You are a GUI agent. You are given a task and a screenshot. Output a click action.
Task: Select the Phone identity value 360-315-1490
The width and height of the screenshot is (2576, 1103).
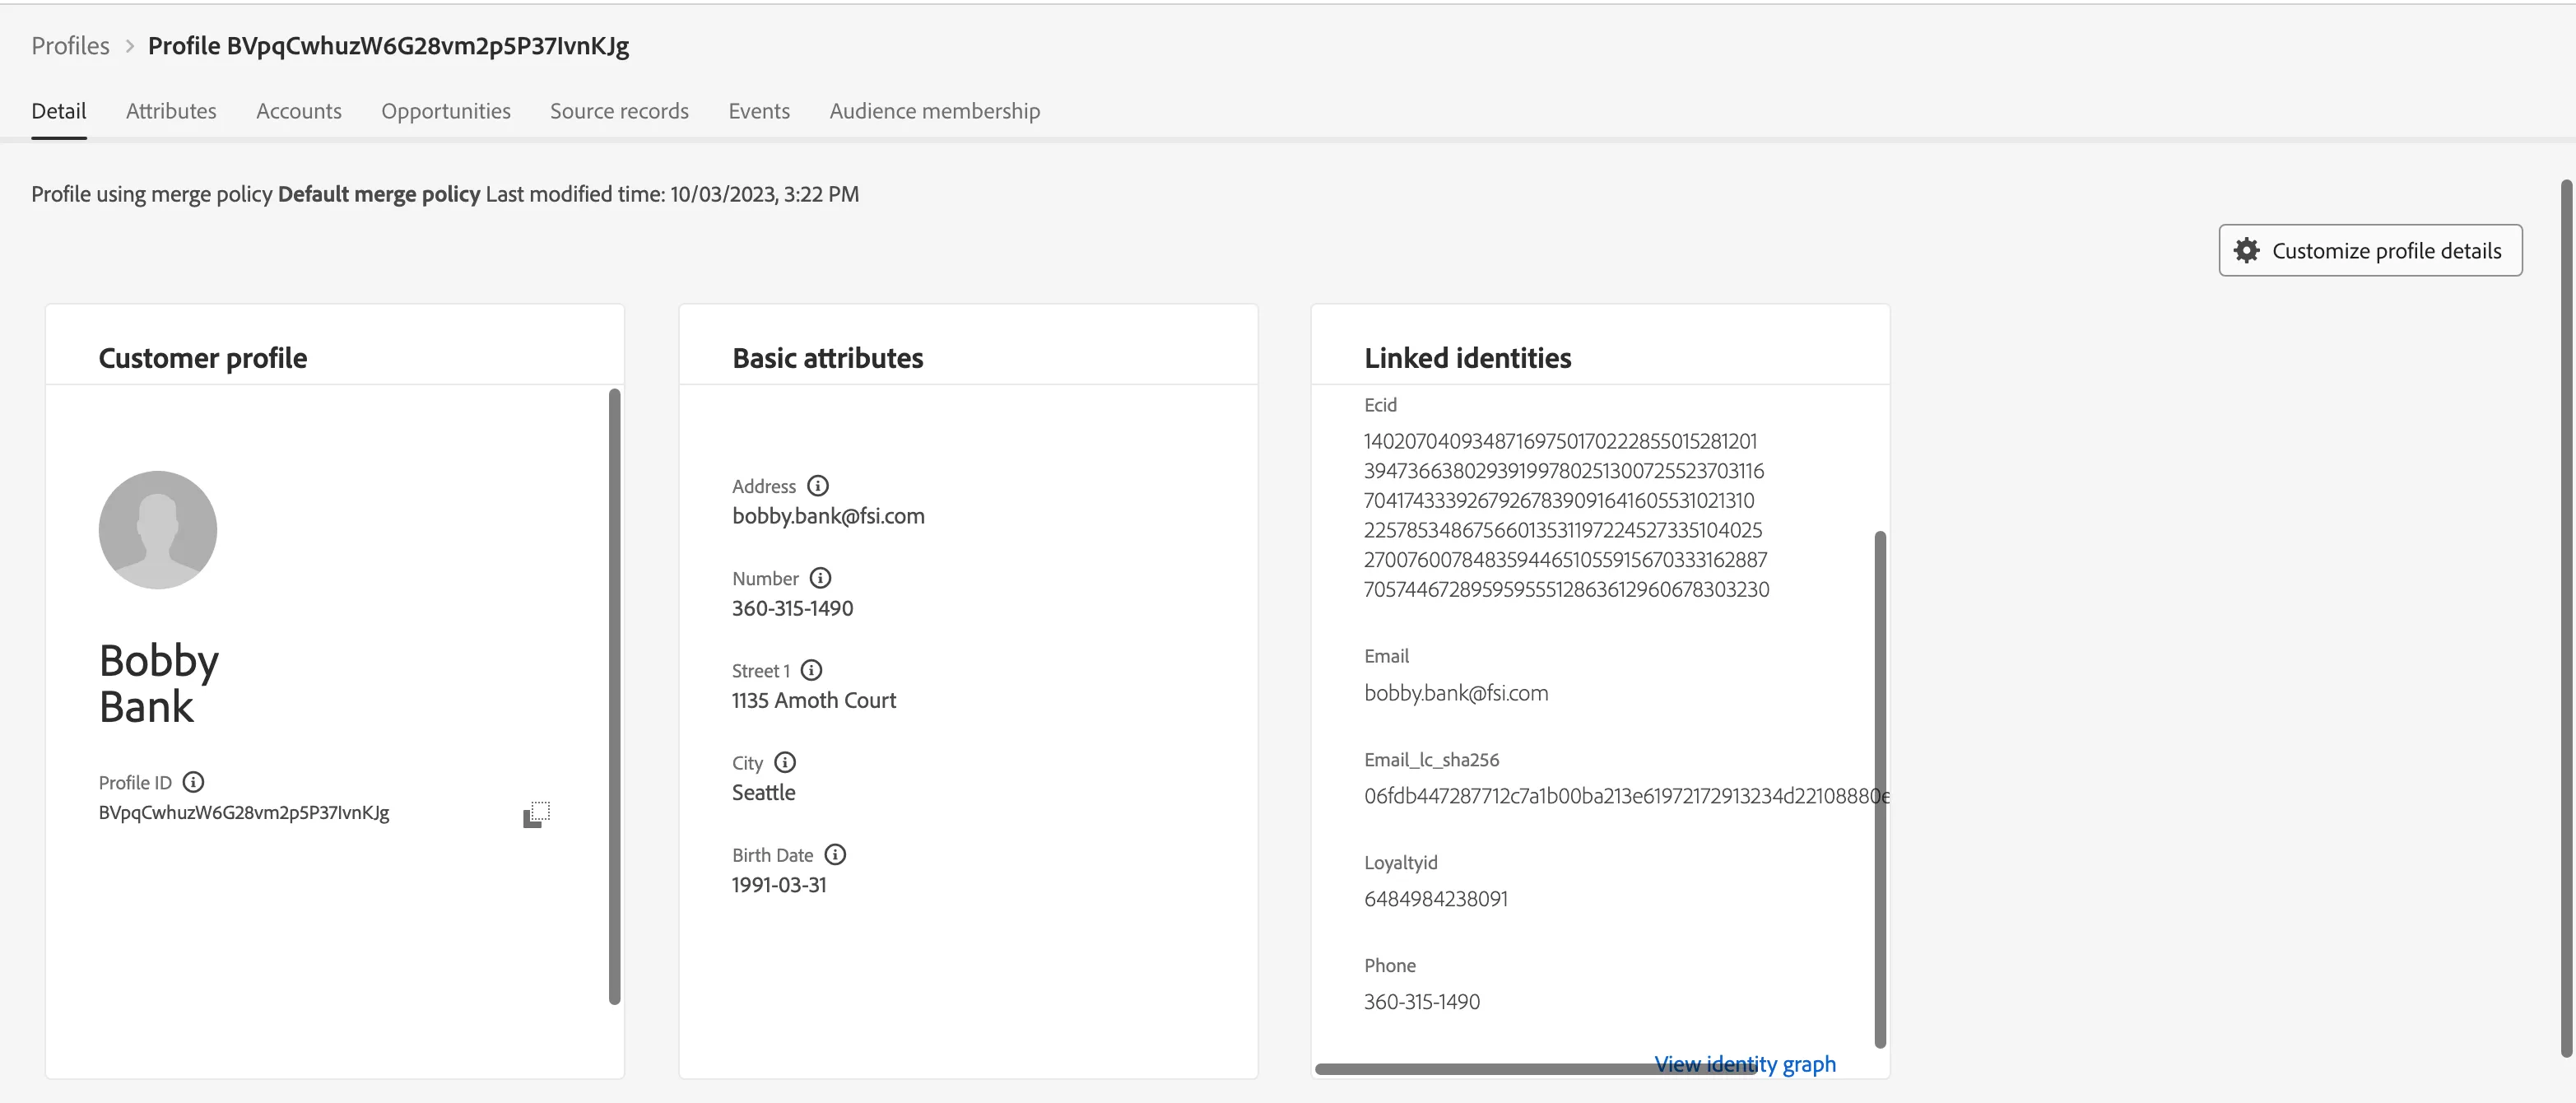coord(1422,1001)
